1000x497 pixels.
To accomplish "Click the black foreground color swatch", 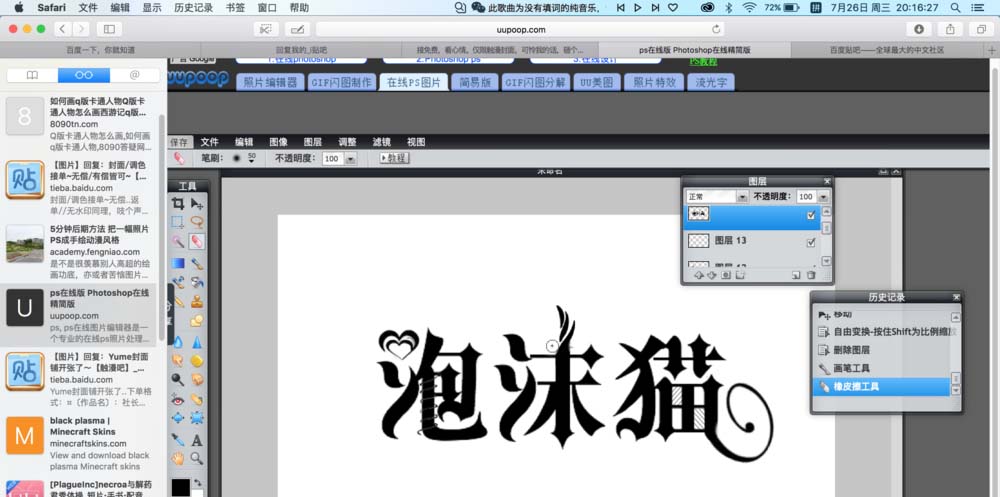I will pyautogui.click(x=180, y=487).
